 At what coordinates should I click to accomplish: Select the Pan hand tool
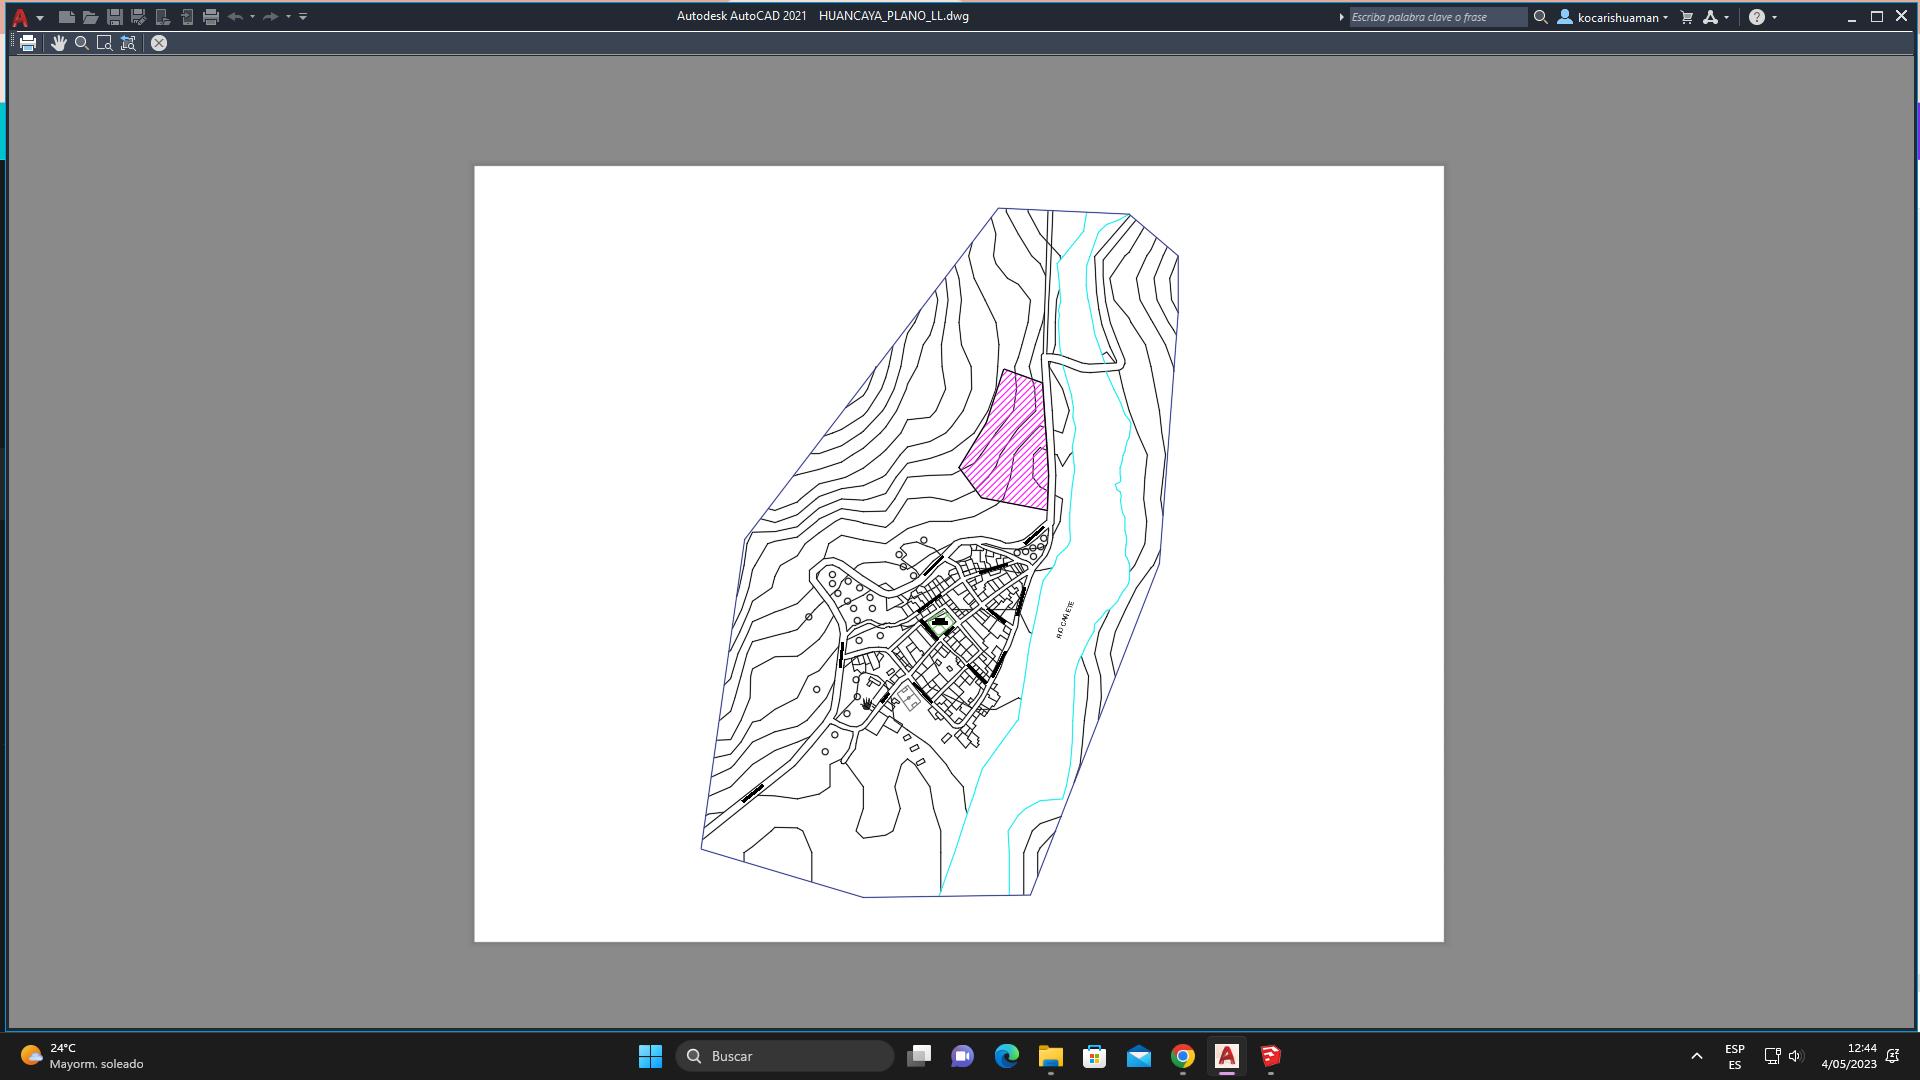(x=59, y=43)
